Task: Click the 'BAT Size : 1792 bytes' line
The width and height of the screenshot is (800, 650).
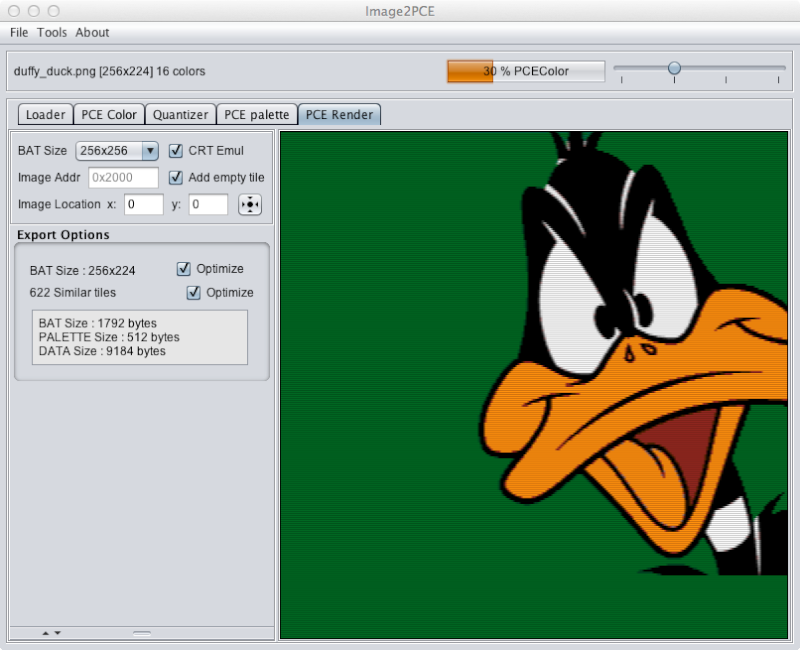Action: point(97,323)
